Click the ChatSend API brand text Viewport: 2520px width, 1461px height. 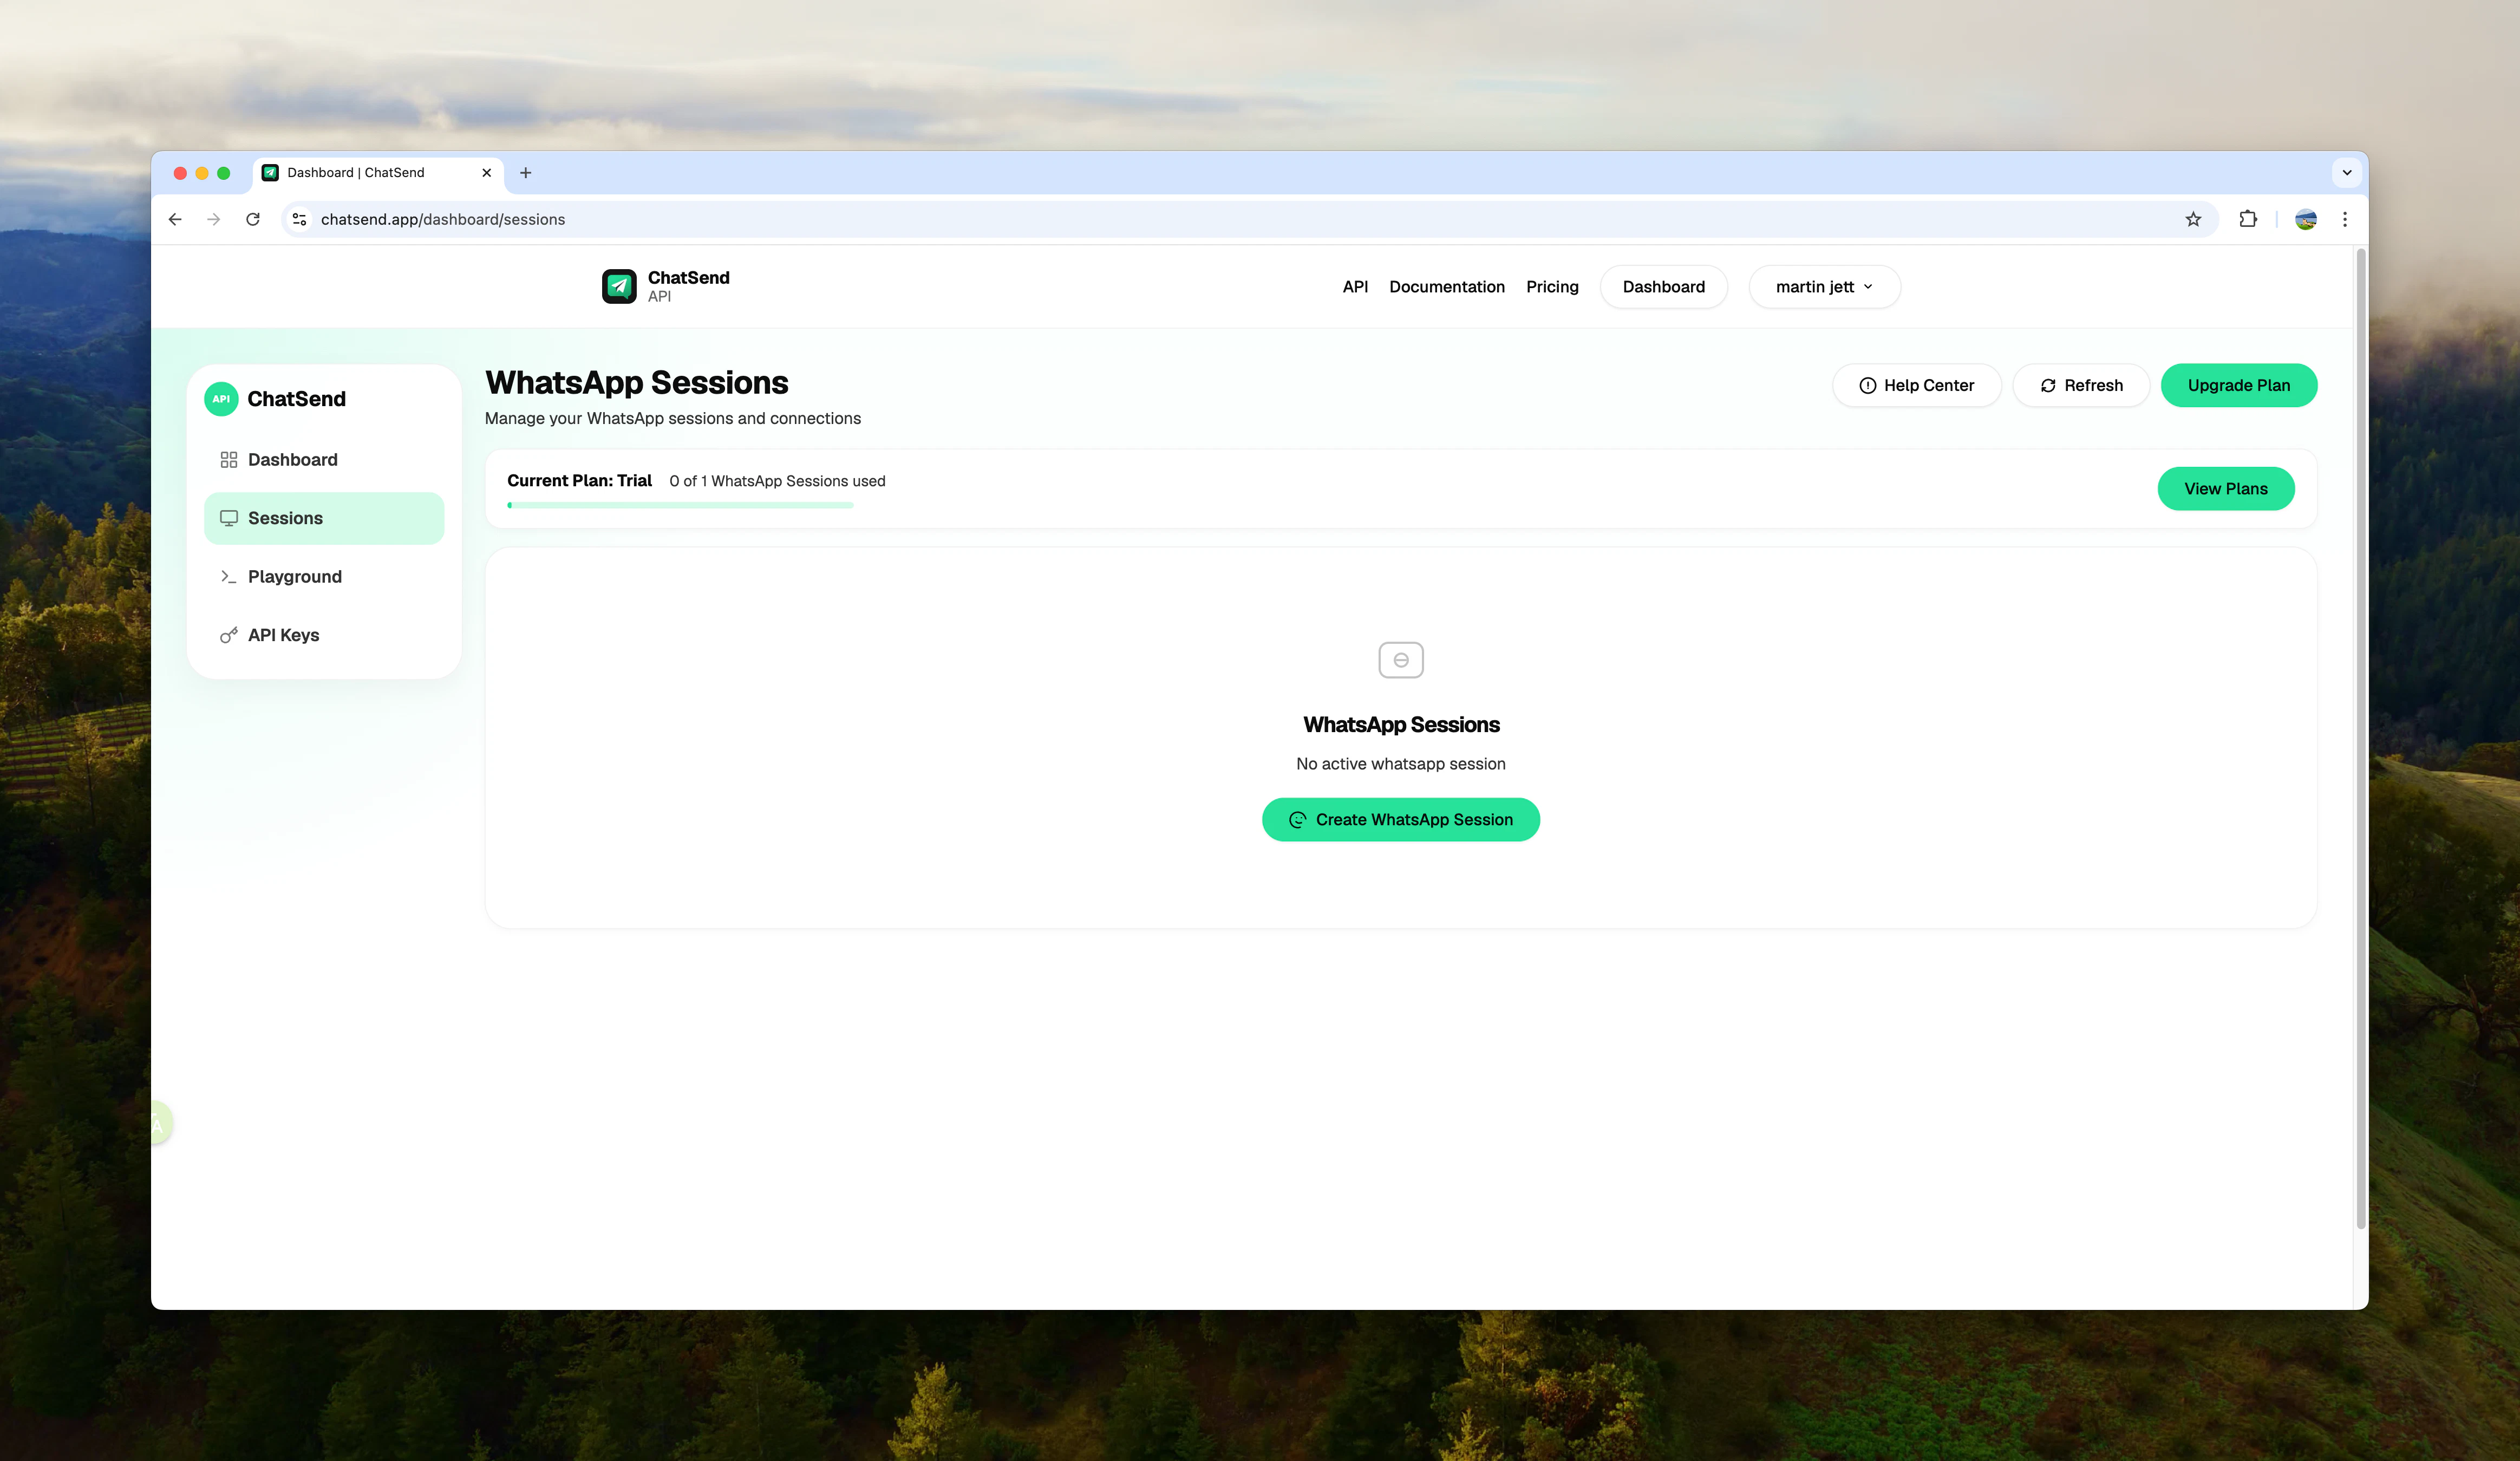tap(688, 286)
